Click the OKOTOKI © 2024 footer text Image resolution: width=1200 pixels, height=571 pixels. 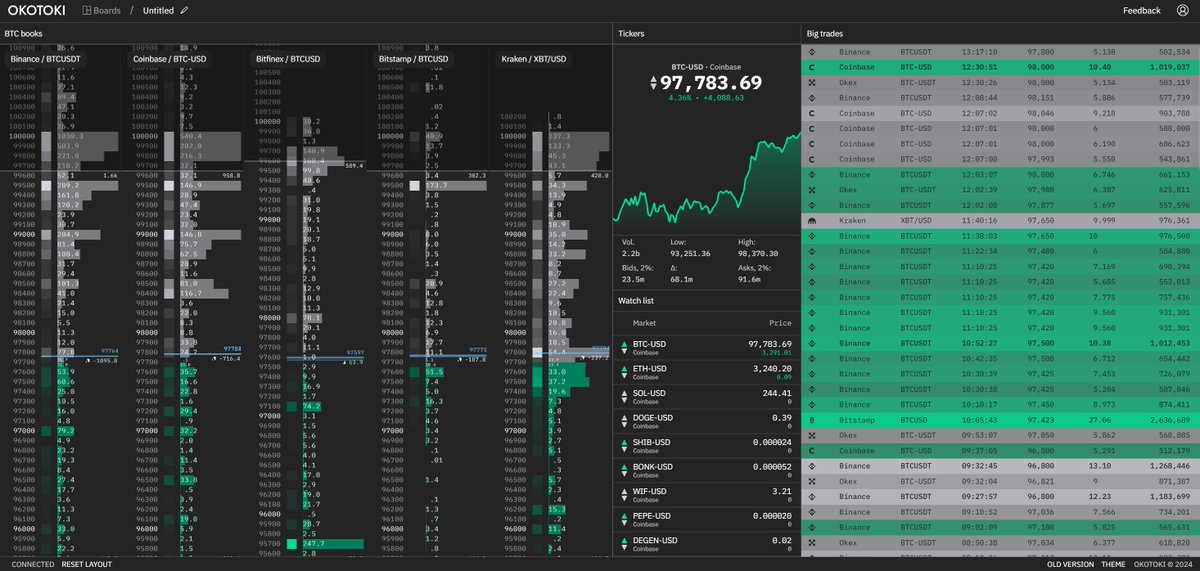[x=1161, y=564]
